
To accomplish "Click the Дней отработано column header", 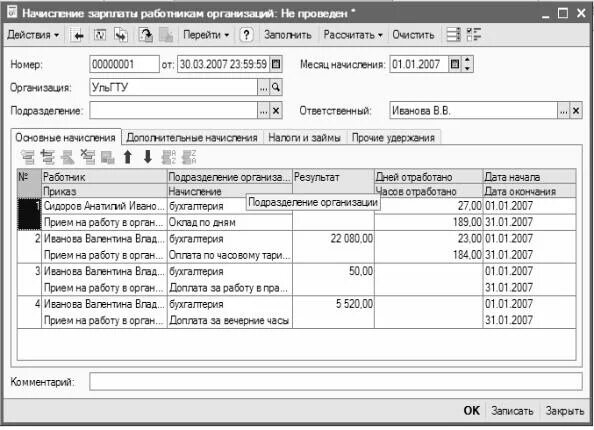I will tap(429, 177).
